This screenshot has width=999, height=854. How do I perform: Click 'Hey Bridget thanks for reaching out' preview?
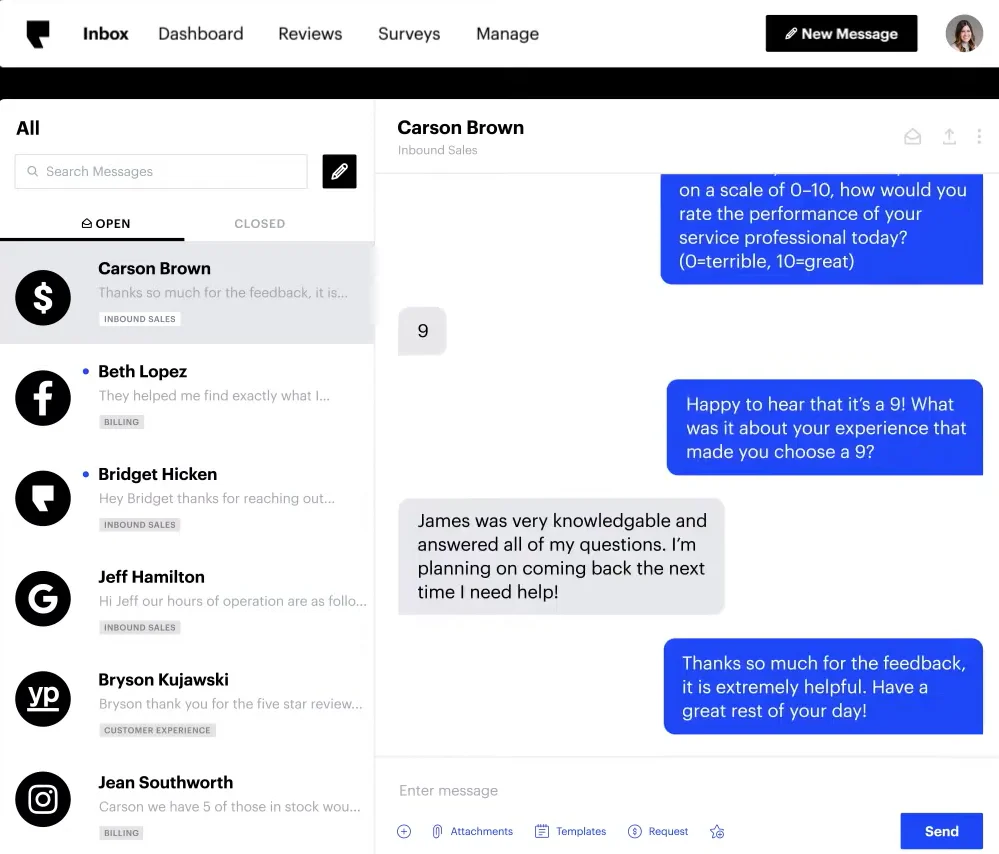coord(217,498)
